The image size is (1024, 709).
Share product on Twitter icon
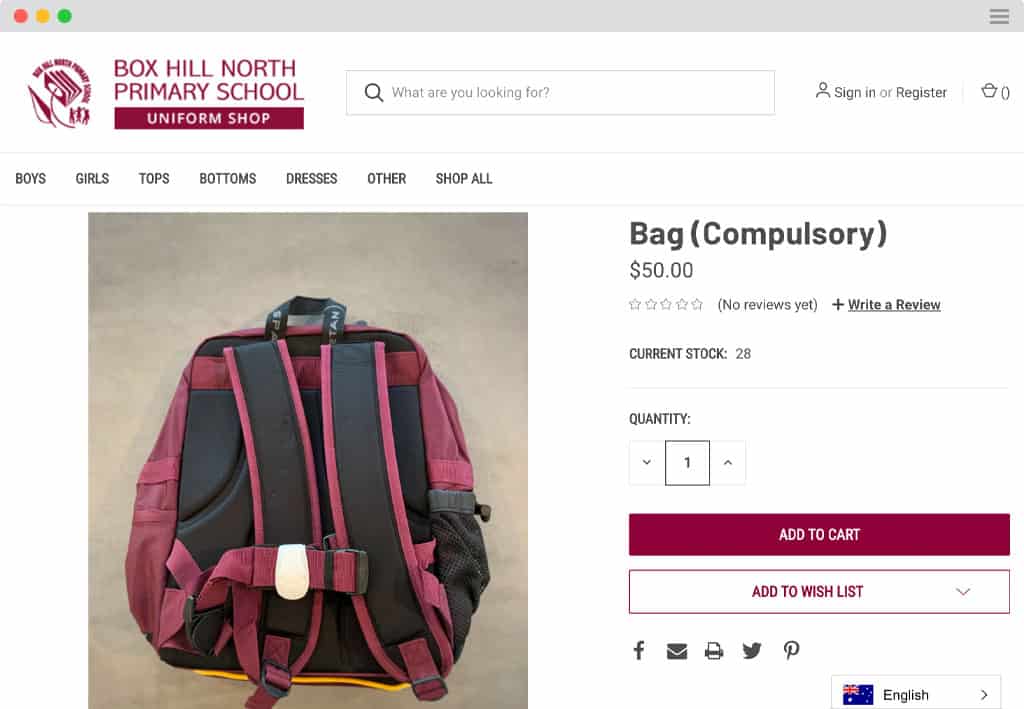[x=752, y=650]
